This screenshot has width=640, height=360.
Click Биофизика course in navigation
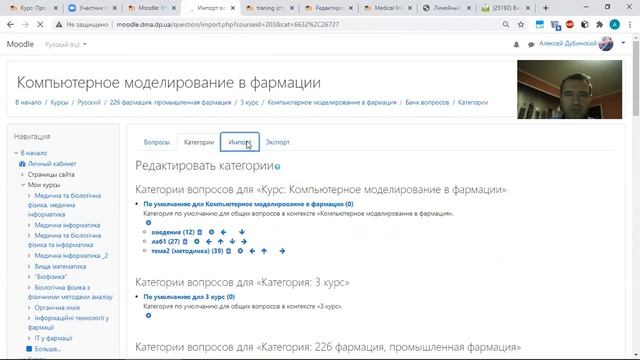(51, 277)
